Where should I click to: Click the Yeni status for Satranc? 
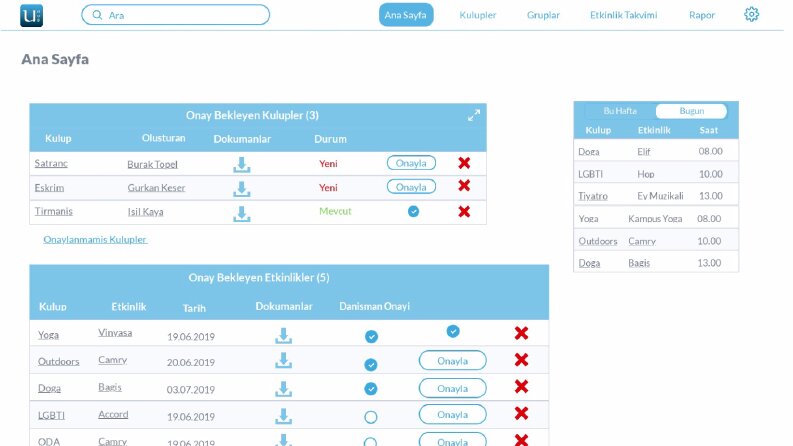328,163
